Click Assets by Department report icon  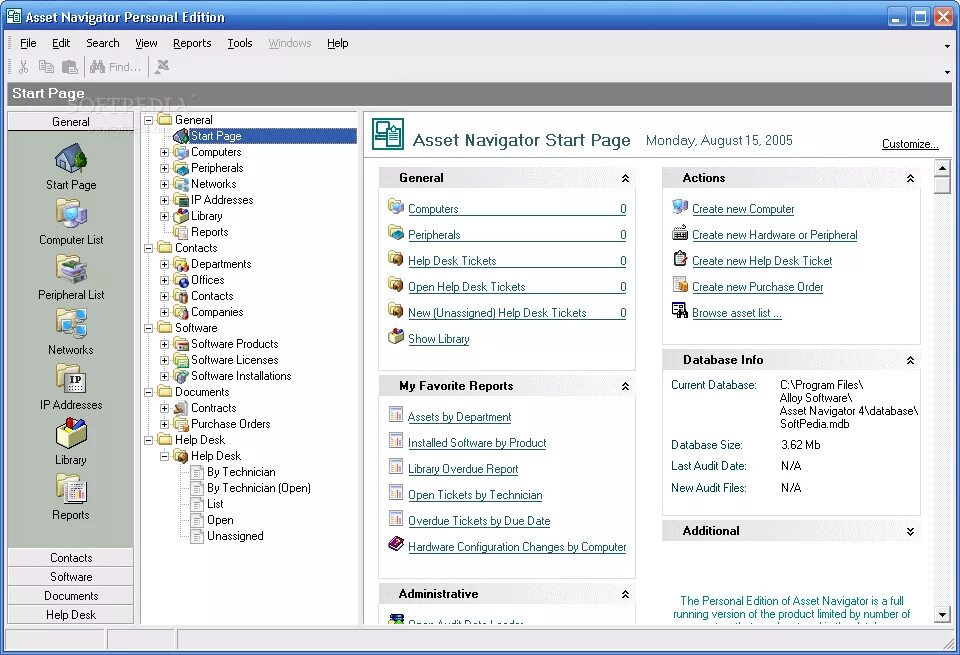[396, 414]
